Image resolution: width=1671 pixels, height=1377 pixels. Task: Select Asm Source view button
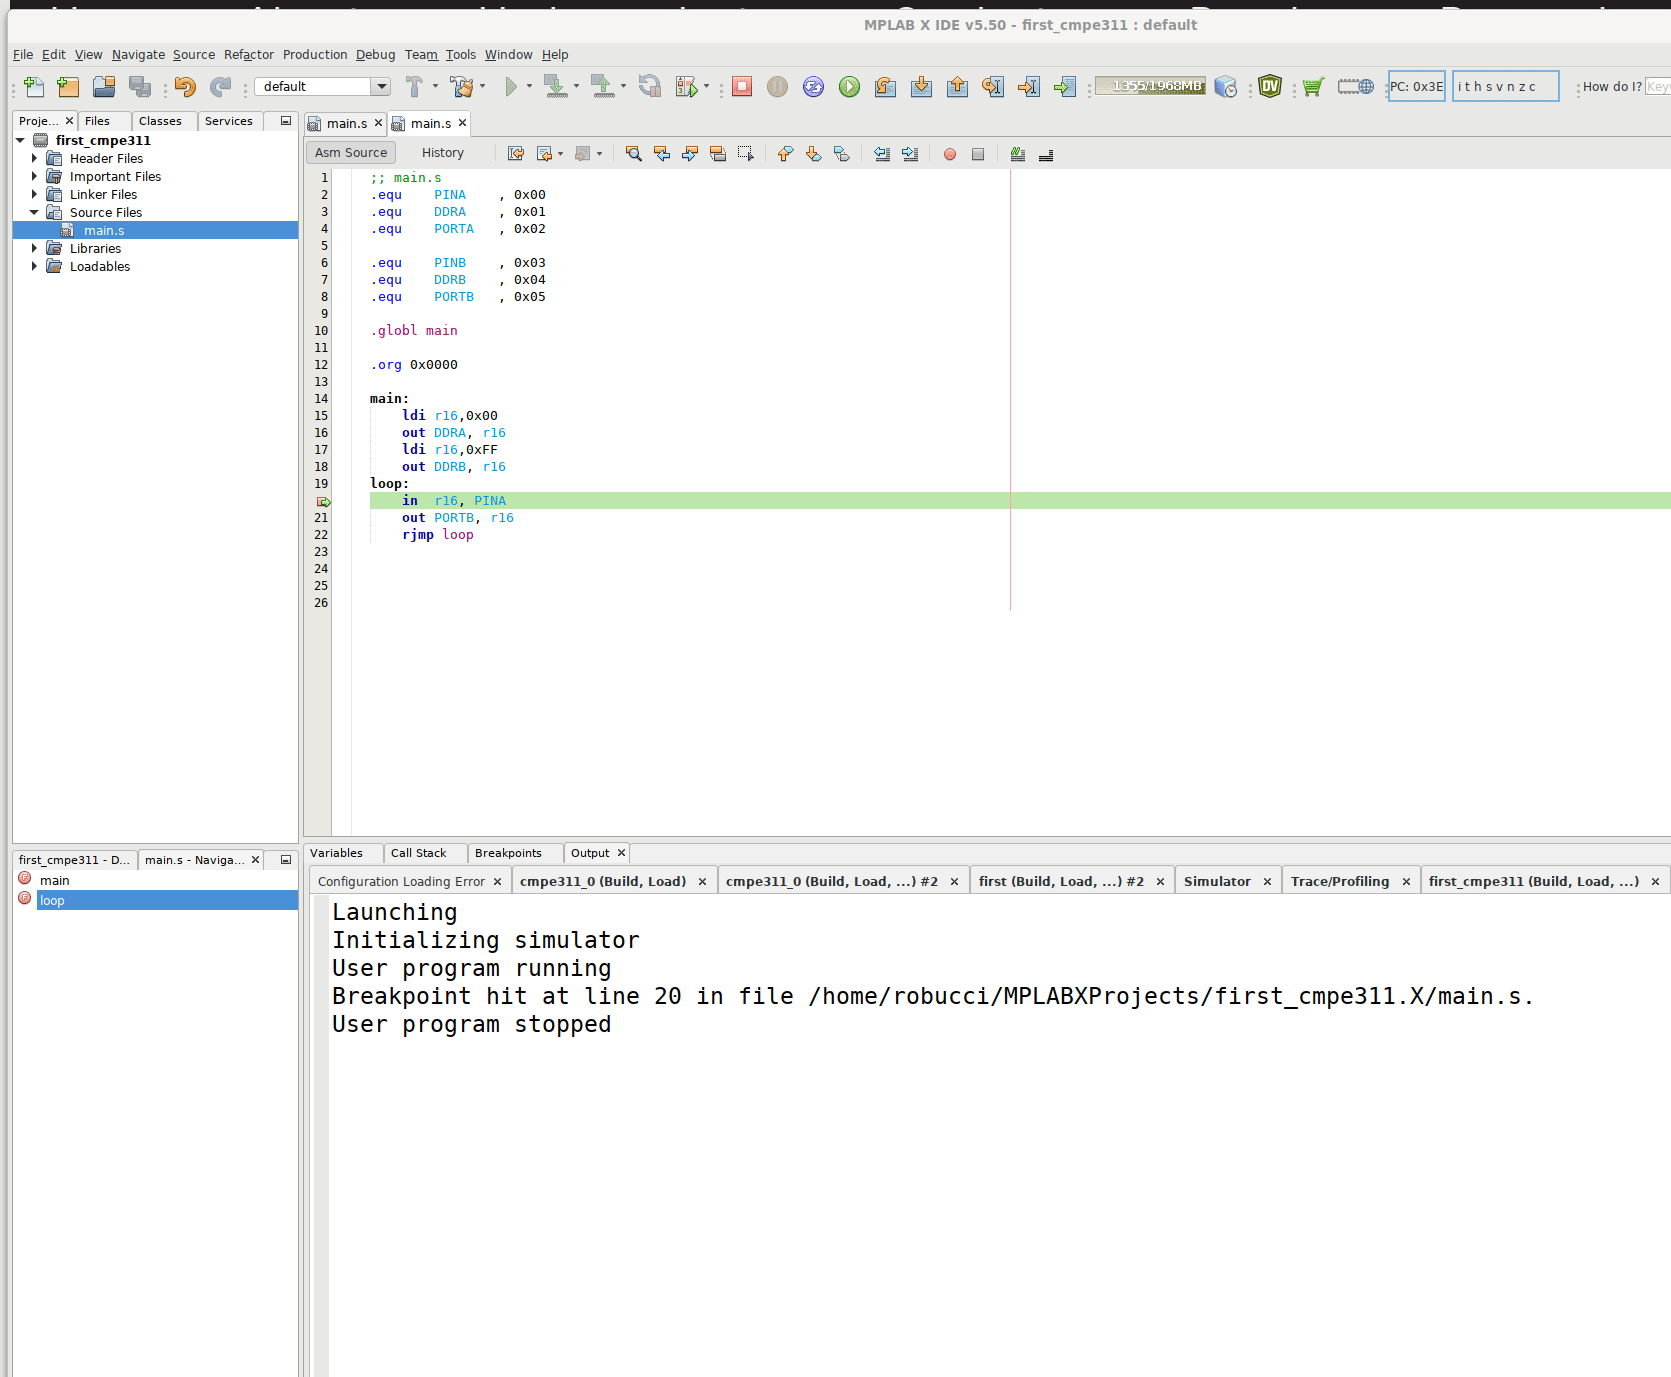[x=351, y=153]
